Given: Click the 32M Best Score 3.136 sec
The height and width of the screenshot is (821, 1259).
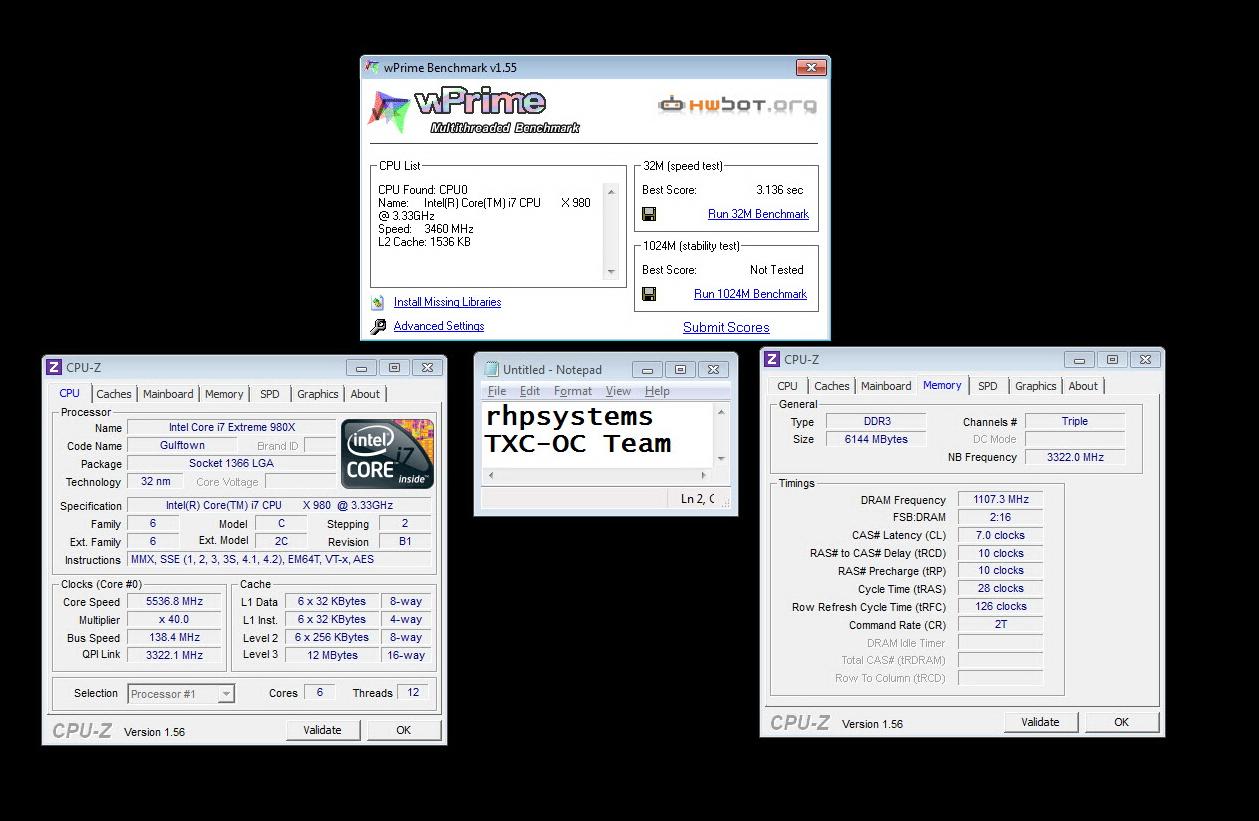Looking at the screenshot, I should 779,190.
